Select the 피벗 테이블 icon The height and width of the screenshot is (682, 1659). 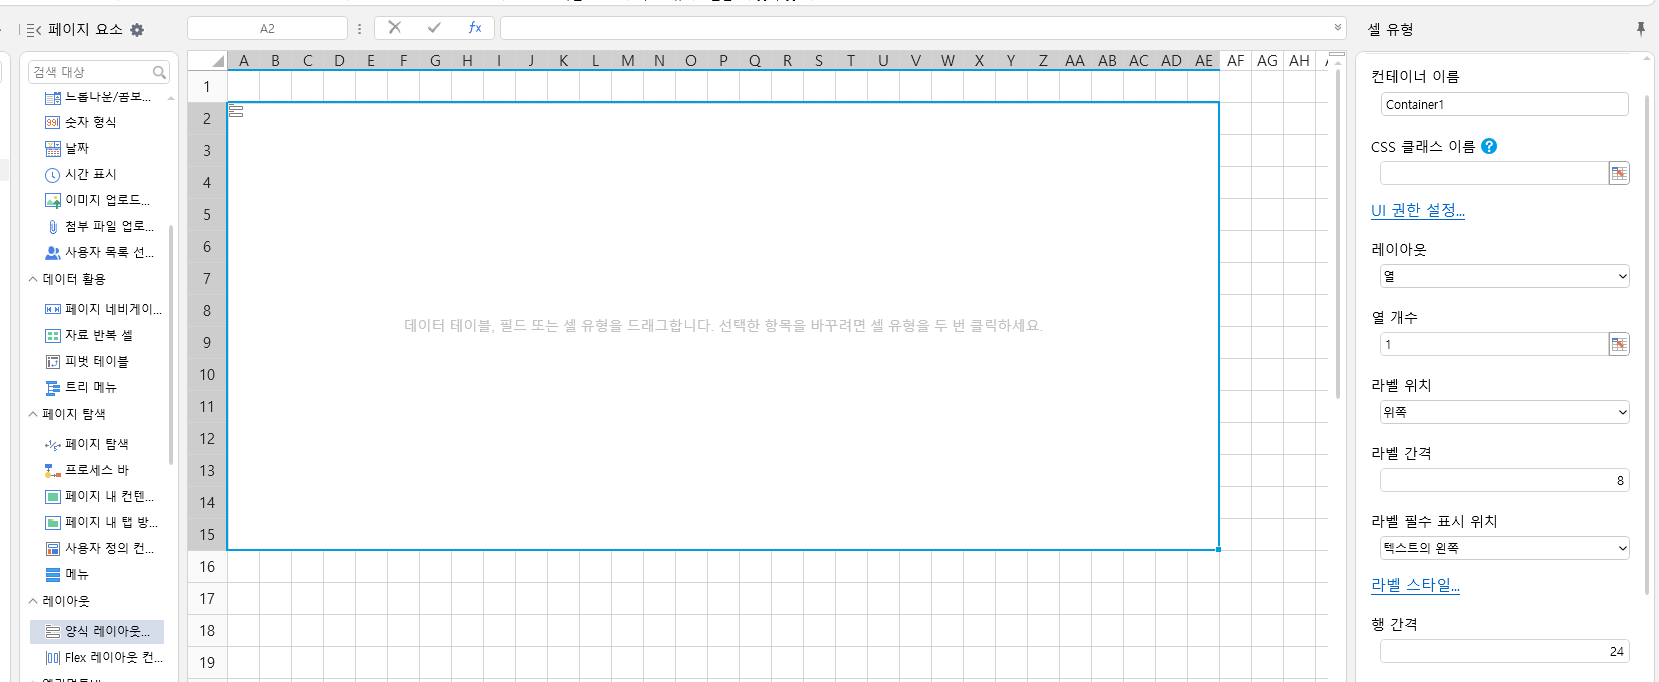[53, 361]
